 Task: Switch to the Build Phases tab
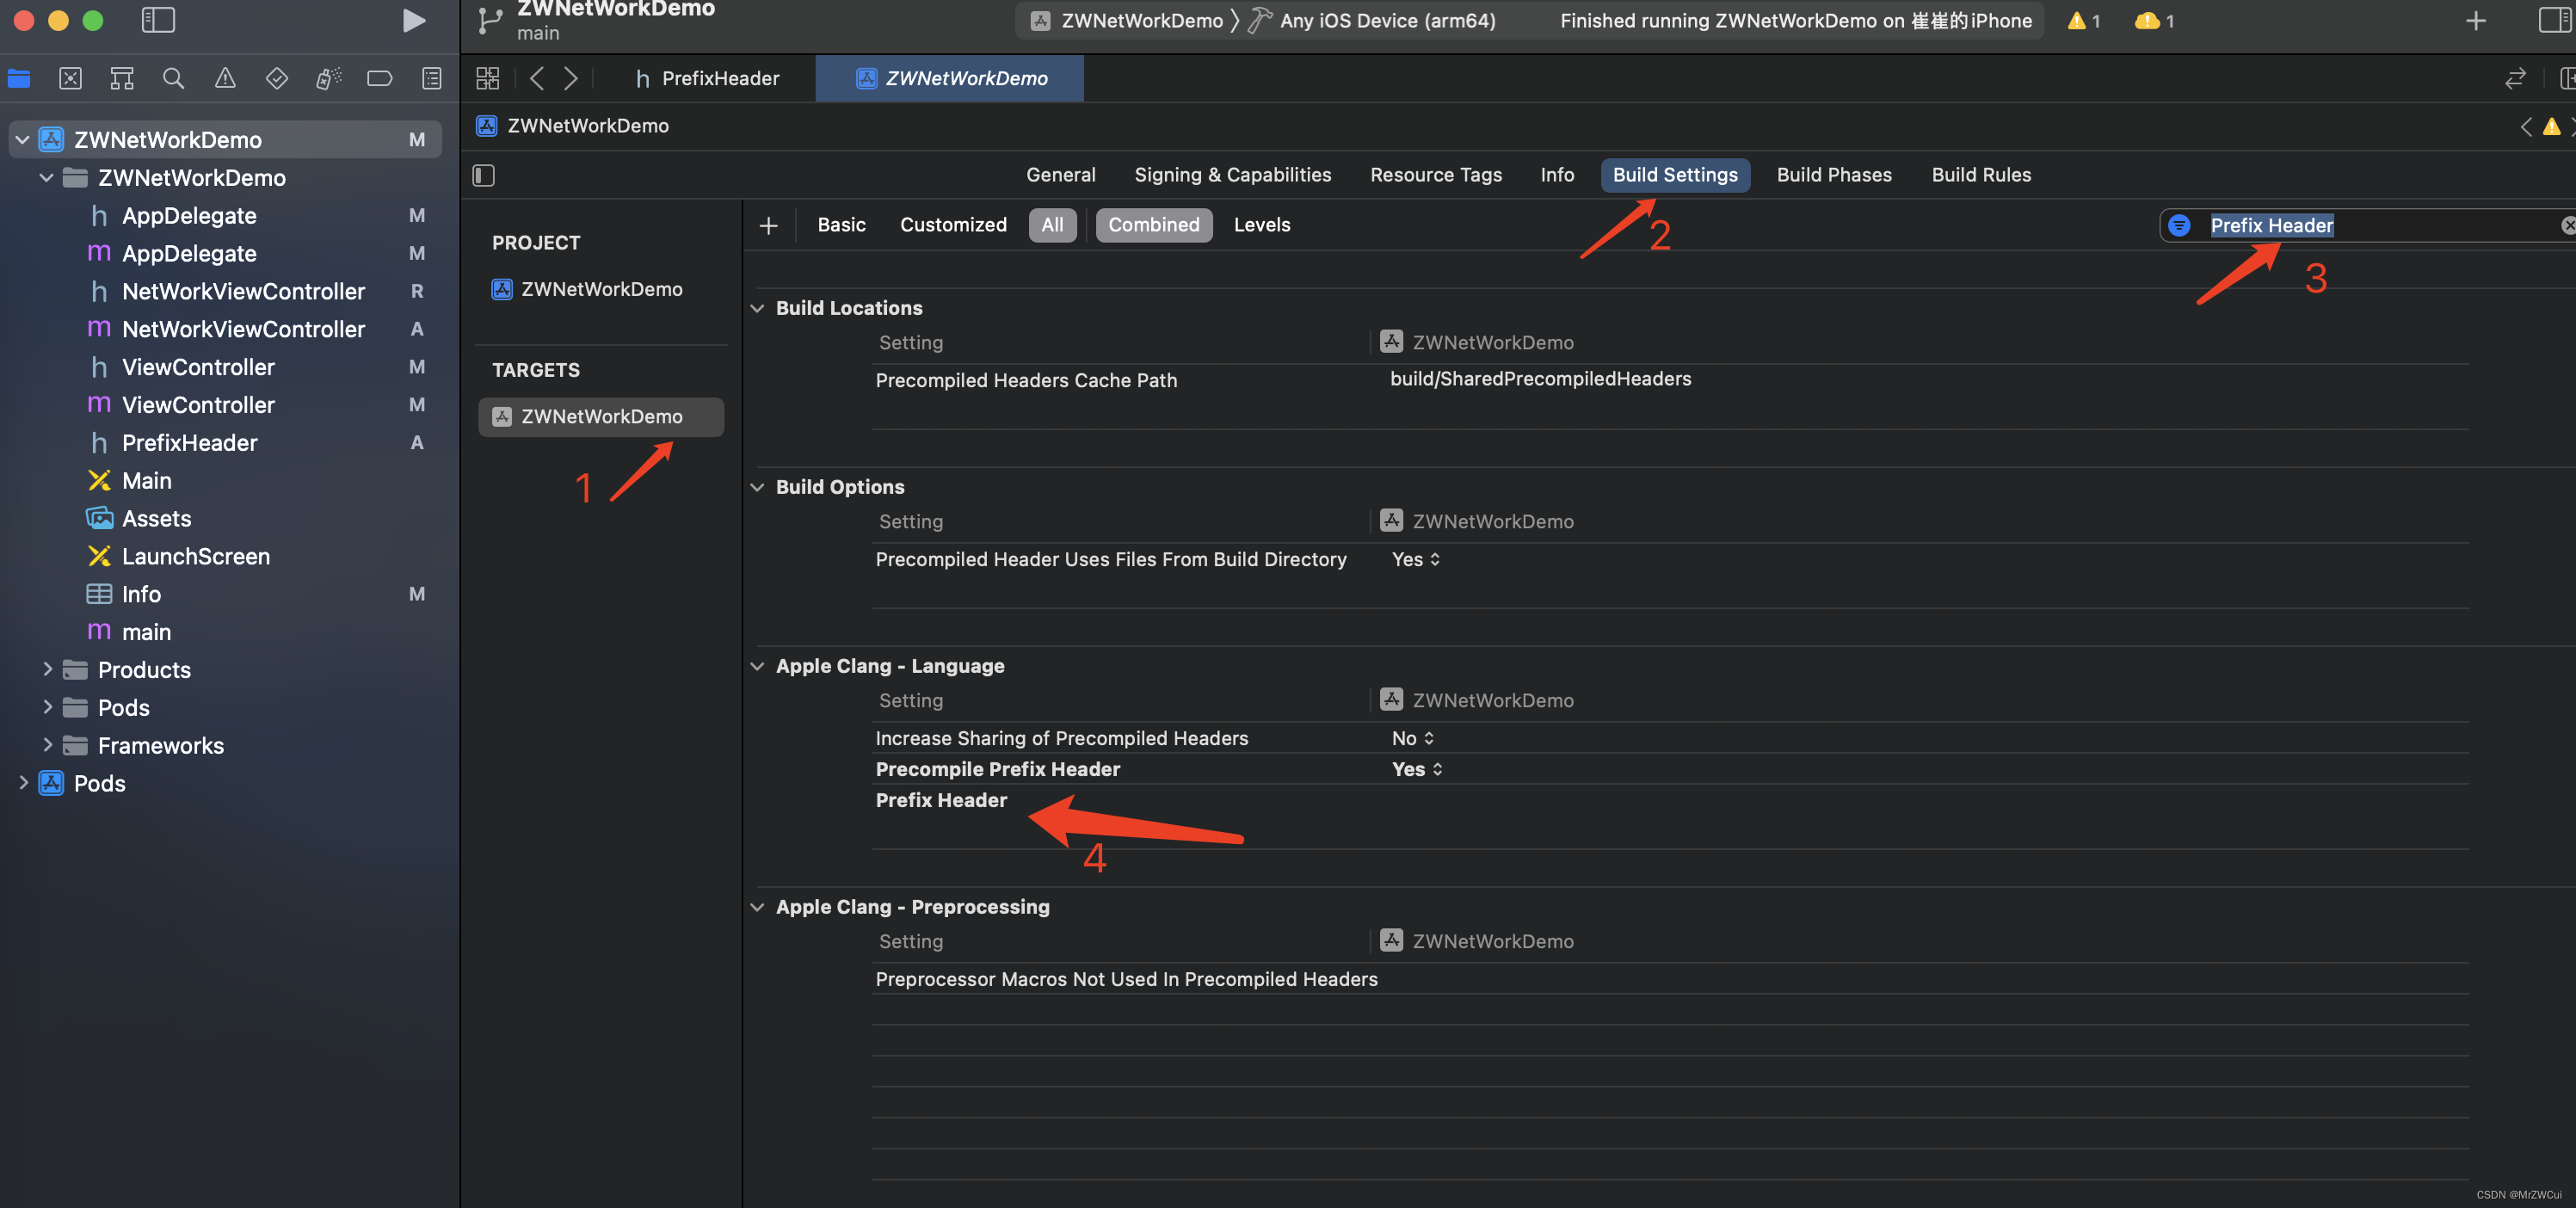point(1833,174)
